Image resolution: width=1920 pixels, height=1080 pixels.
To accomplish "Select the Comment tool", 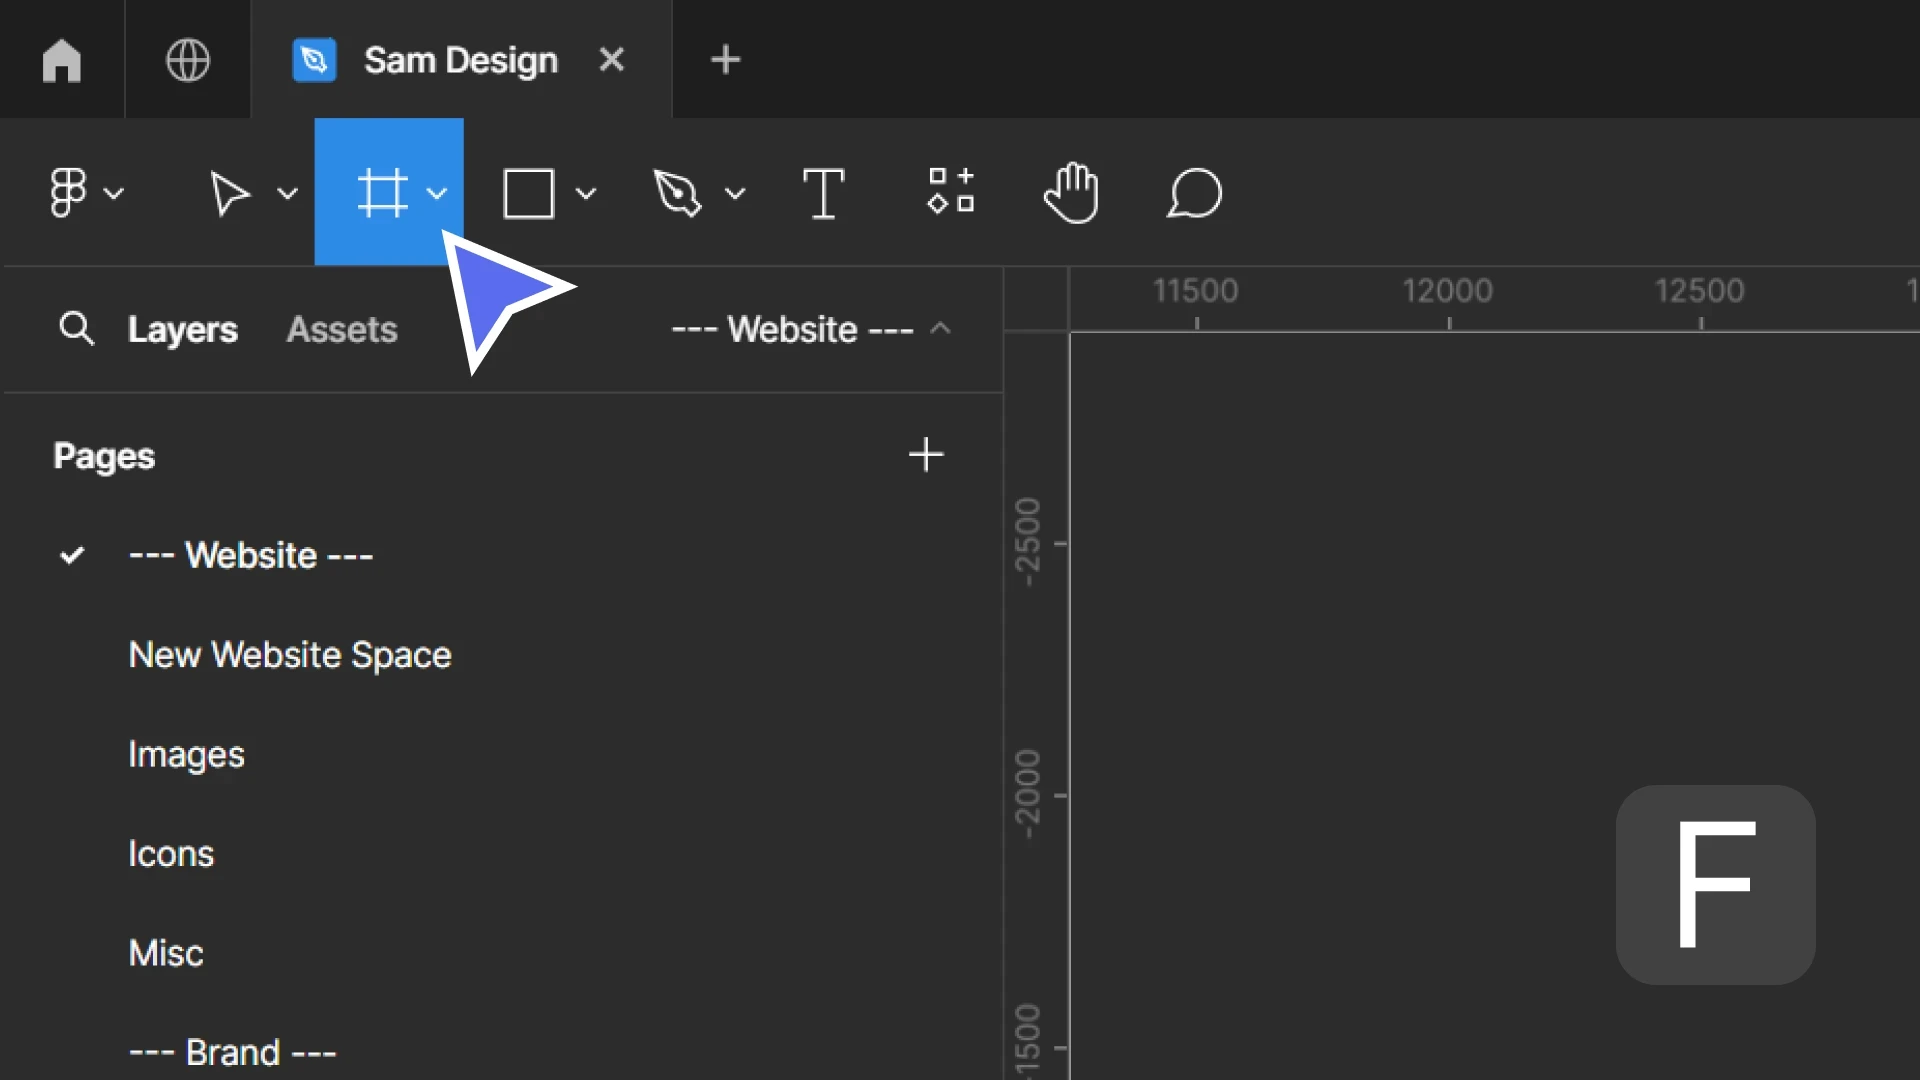I will coord(1195,194).
